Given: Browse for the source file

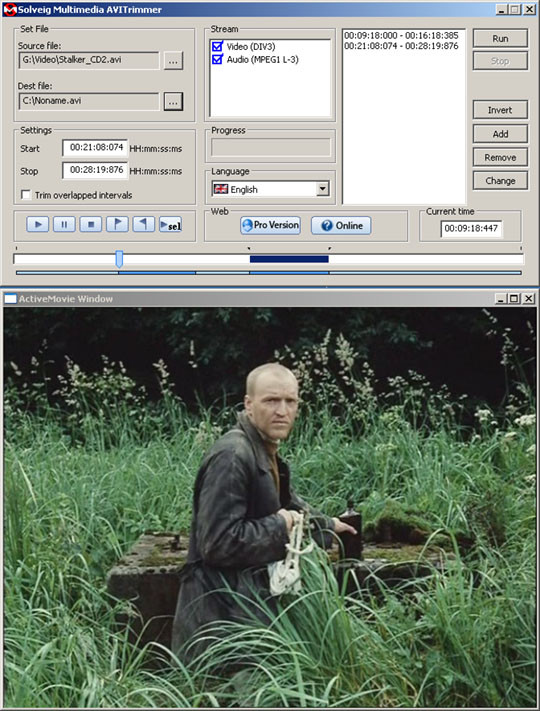Looking at the screenshot, I should click(x=173, y=60).
